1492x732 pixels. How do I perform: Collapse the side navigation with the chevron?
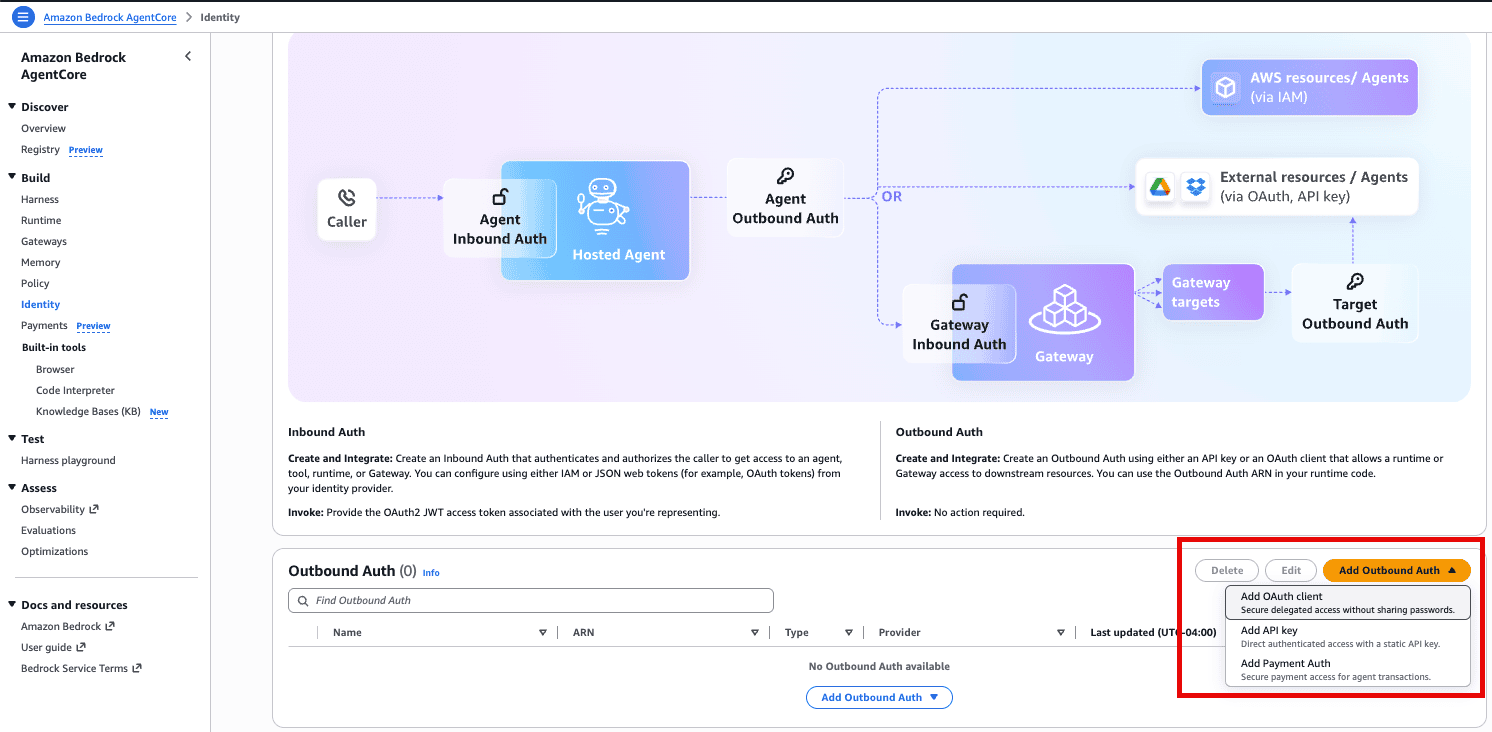click(x=188, y=57)
